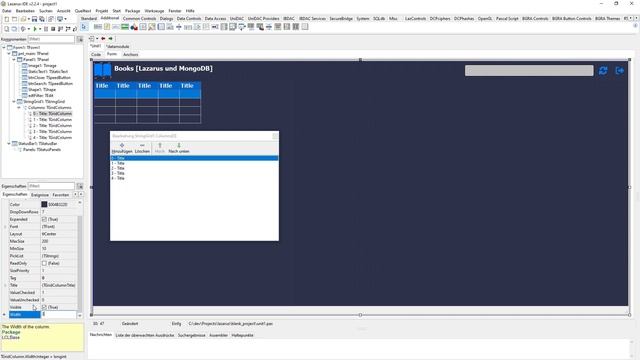Collapse the Columns: TGridColumns tree node
640x360 pixels.
point(19,108)
